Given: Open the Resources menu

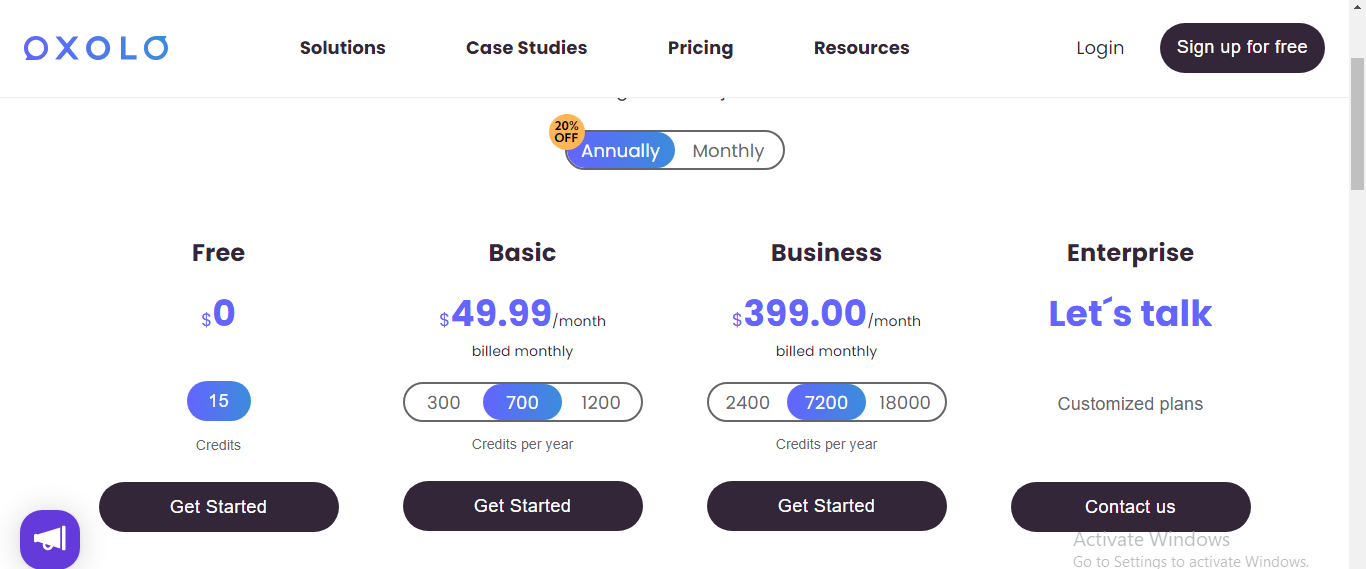Looking at the screenshot, I should (x=862, y=48).
